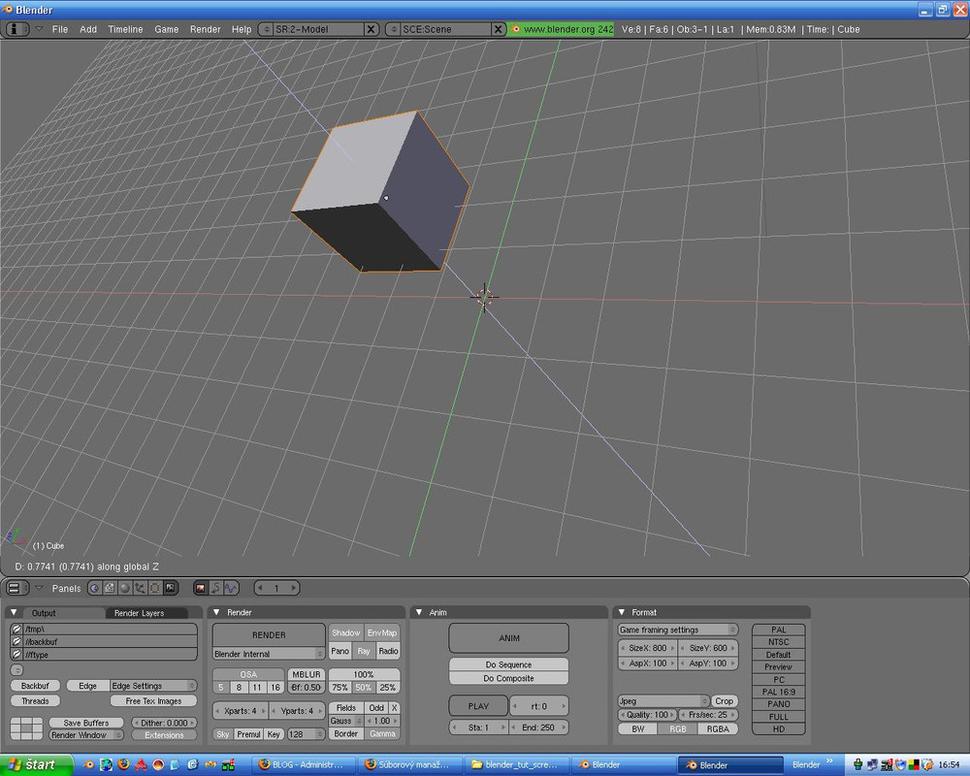Viewport: 970px width, 776px height.
Task: Open the buttons window type selector icon
Action: coord(17,588)
